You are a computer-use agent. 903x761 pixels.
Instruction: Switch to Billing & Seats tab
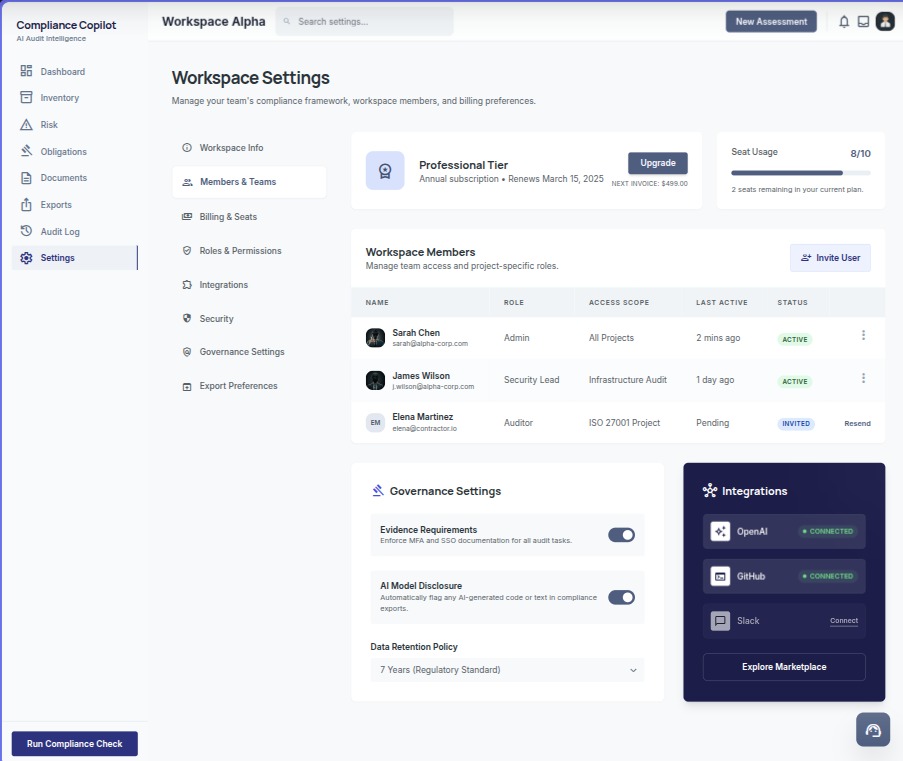228,217
